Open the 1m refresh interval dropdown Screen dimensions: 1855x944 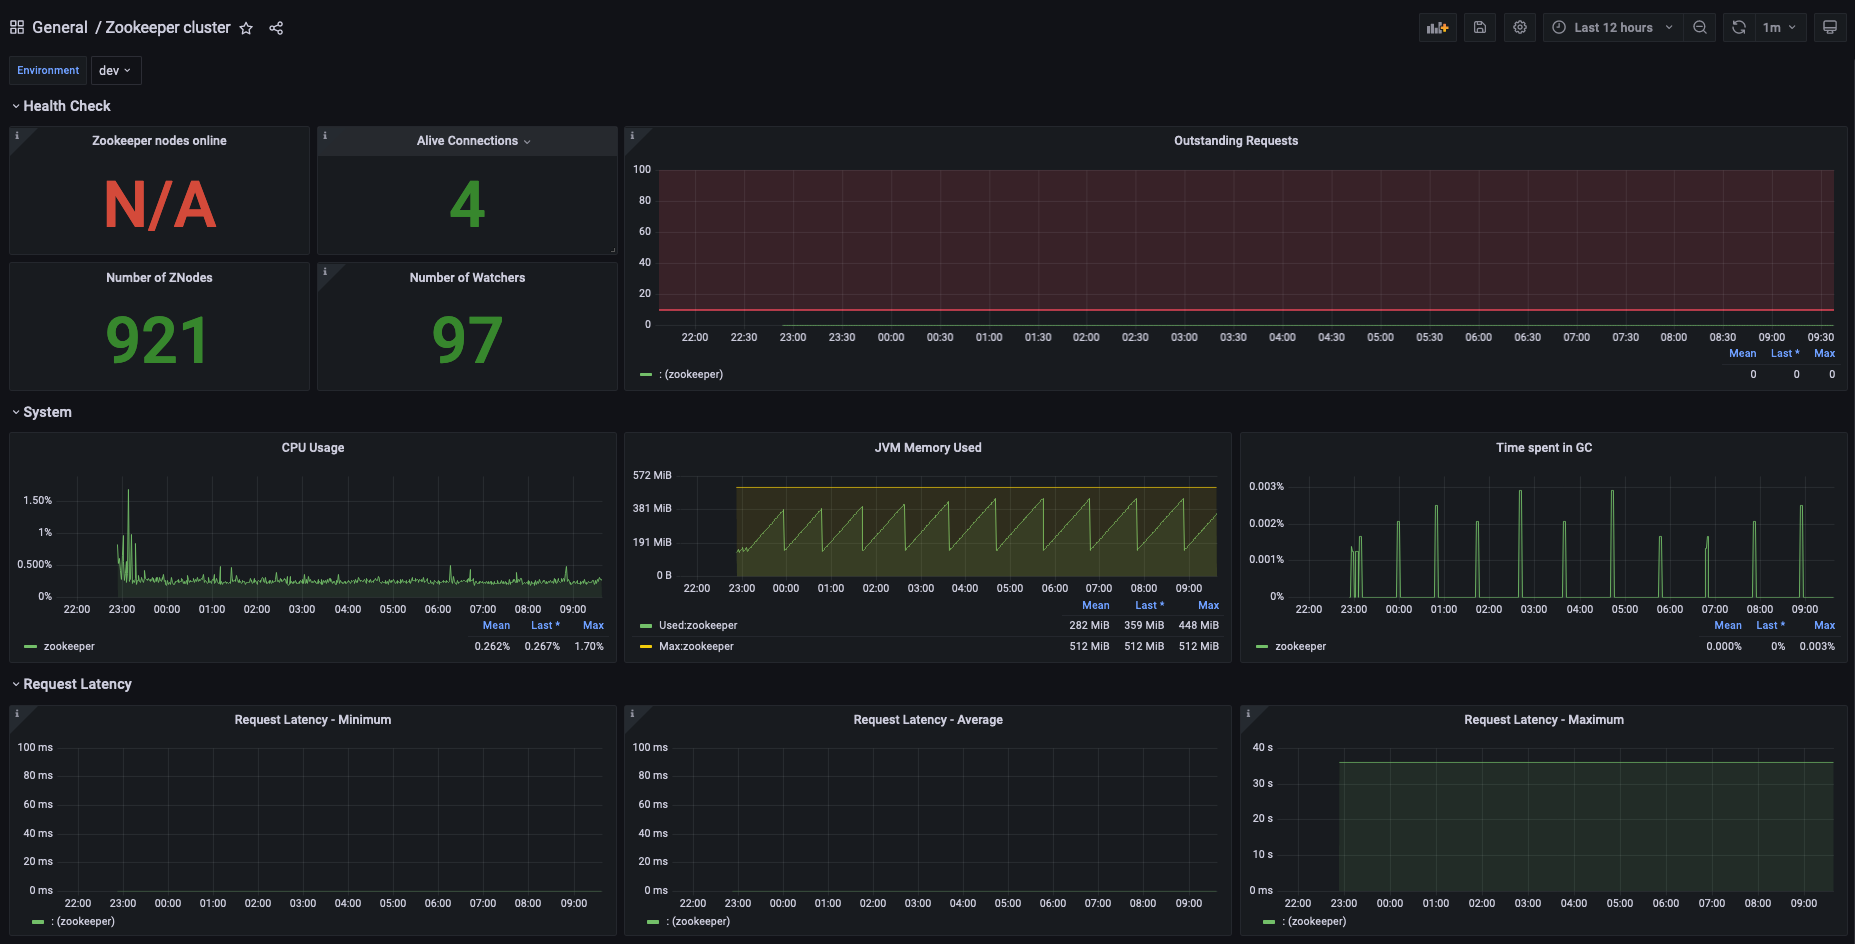click(x=1779, y=28)
